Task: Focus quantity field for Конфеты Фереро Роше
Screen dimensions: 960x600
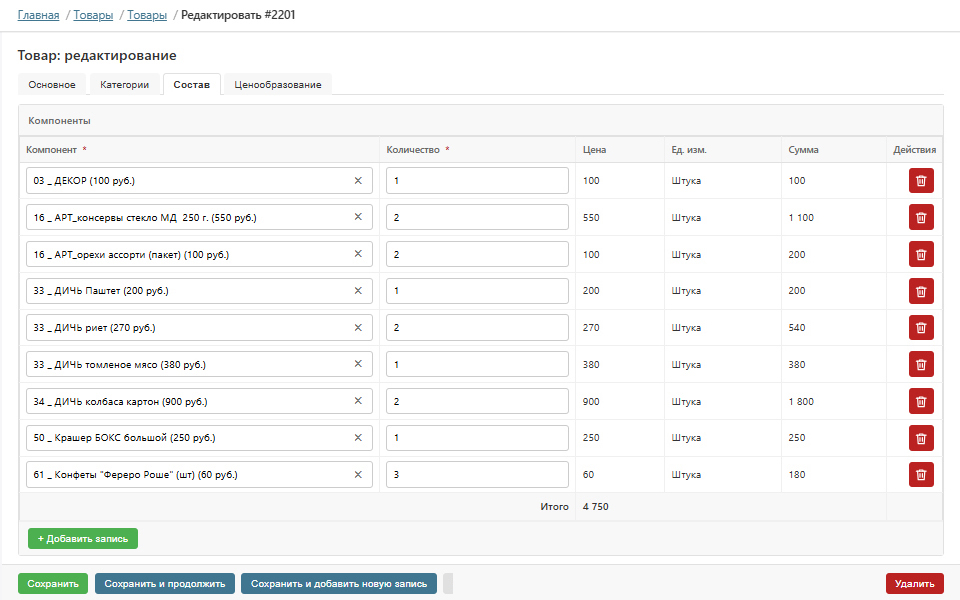Action: pyautogui.click(x=477, y=474)
